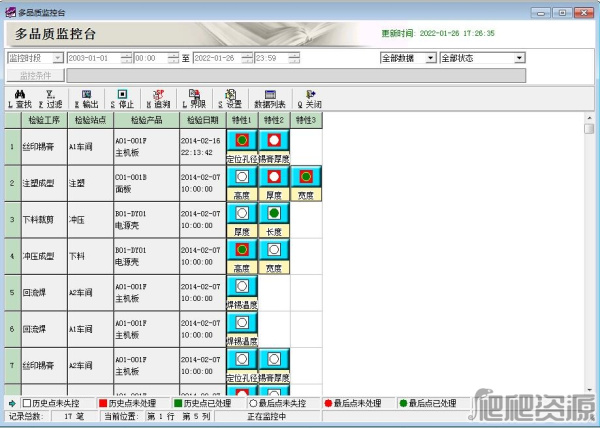Click the red 历史点未处理 legend swatch

coord(103,403)
